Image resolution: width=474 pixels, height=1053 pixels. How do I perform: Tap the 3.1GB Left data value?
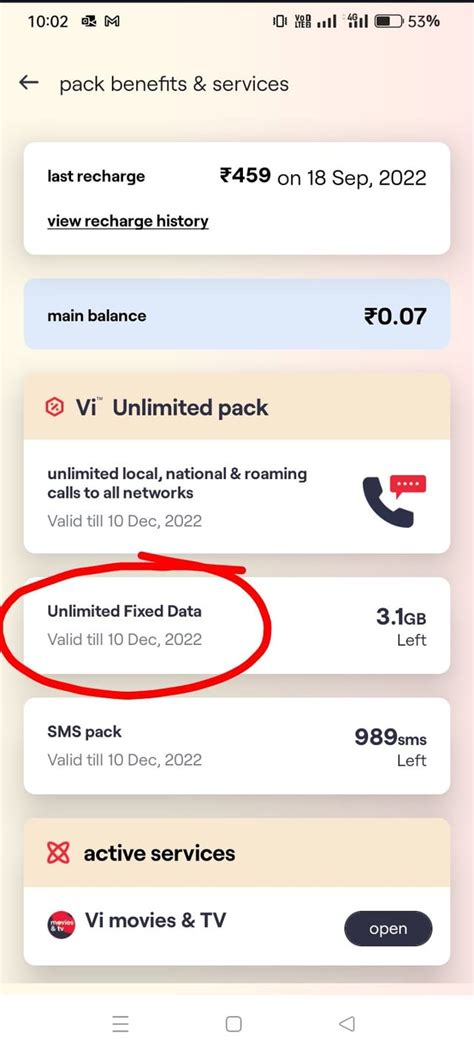coord(401,627)
